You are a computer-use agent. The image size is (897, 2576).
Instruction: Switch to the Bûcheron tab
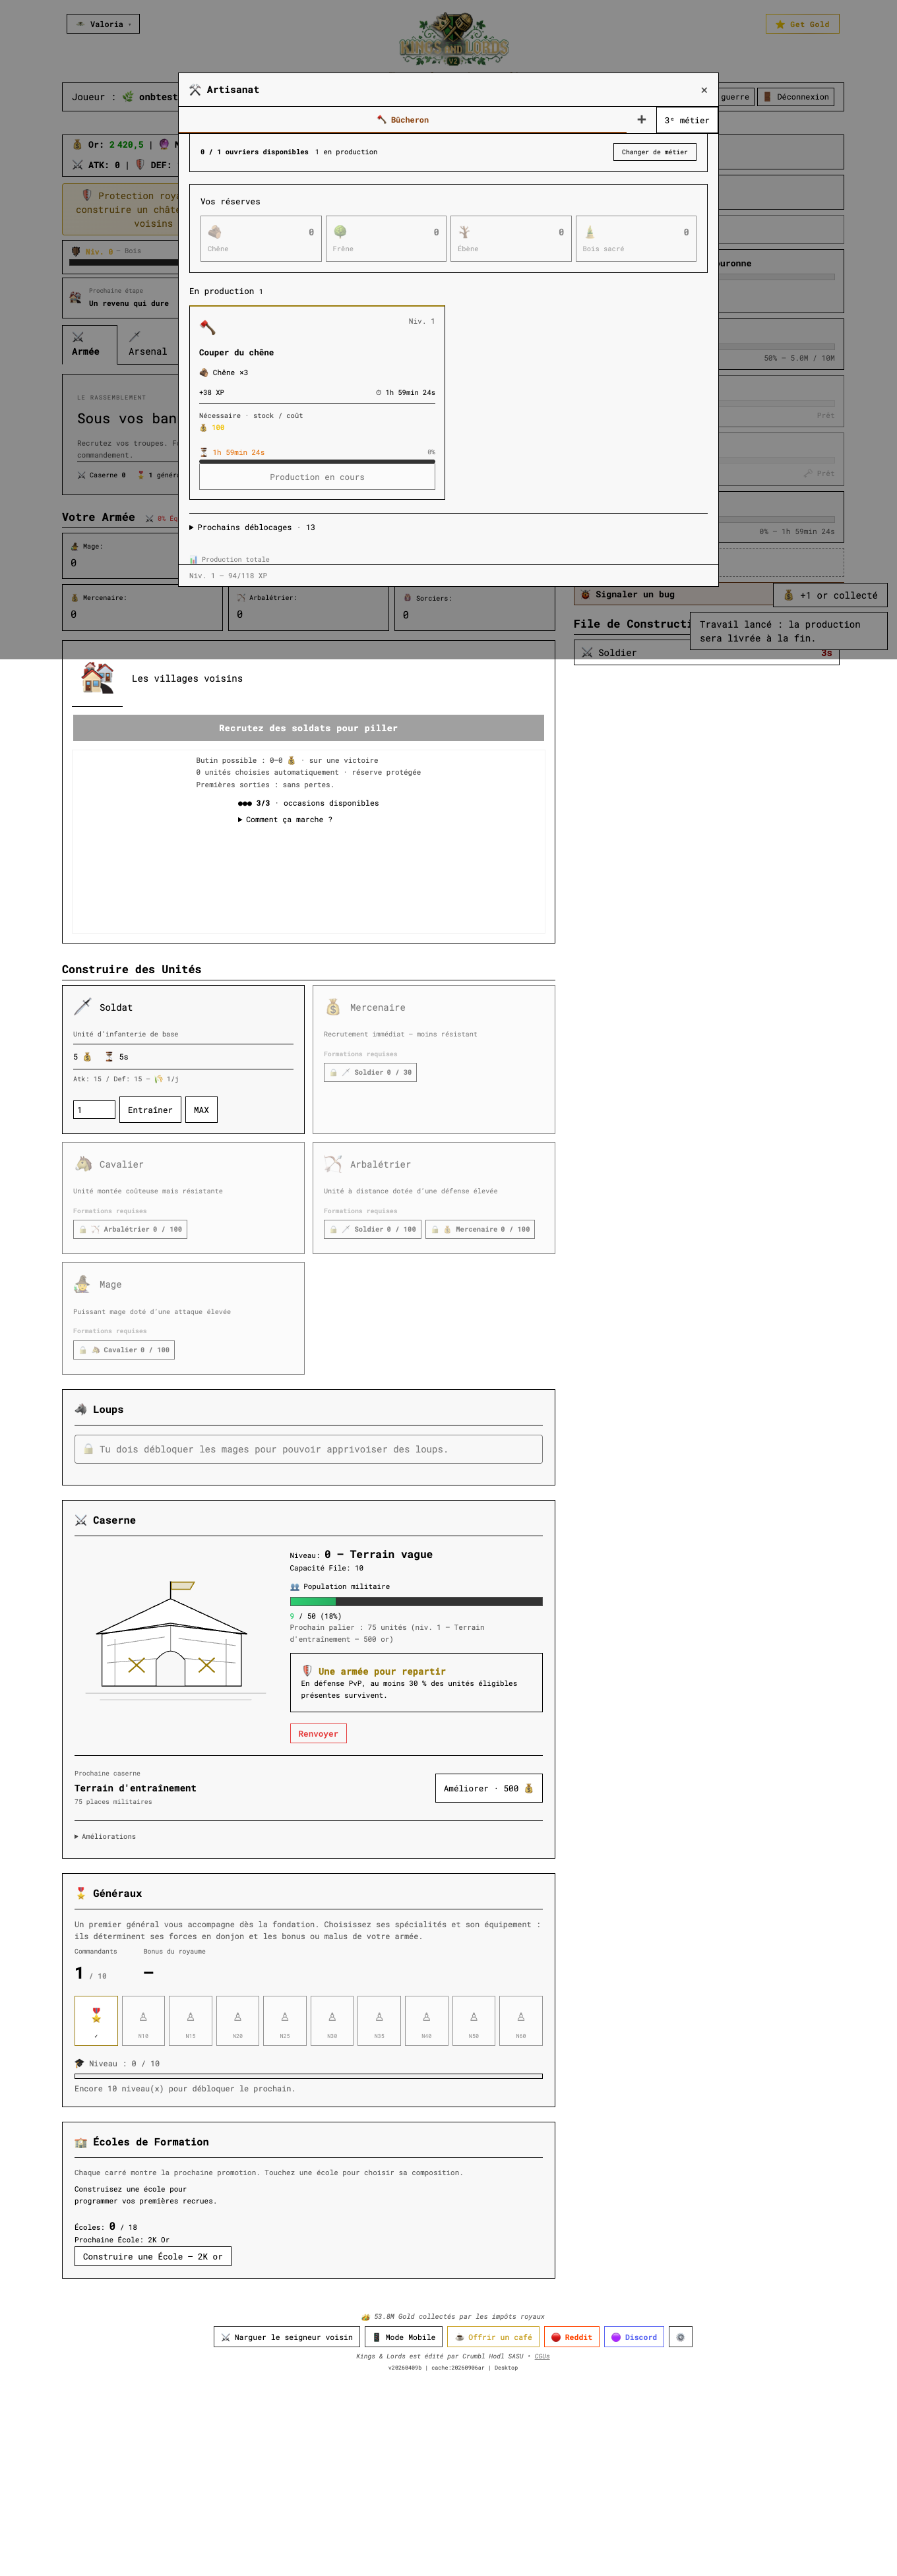click(x=403, y=119)
